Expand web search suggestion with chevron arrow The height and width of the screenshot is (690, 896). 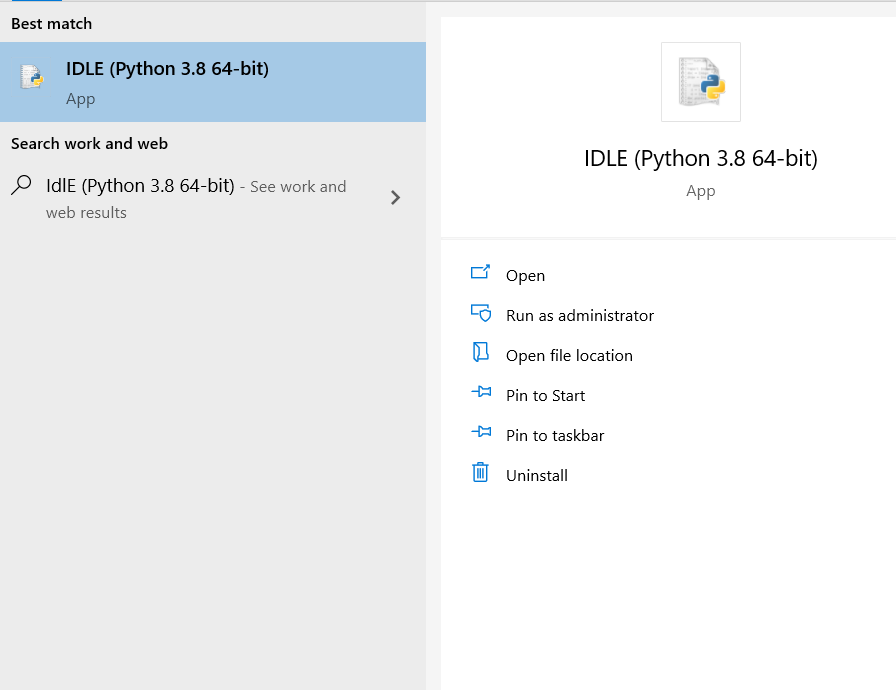click(x=395, y=198)
